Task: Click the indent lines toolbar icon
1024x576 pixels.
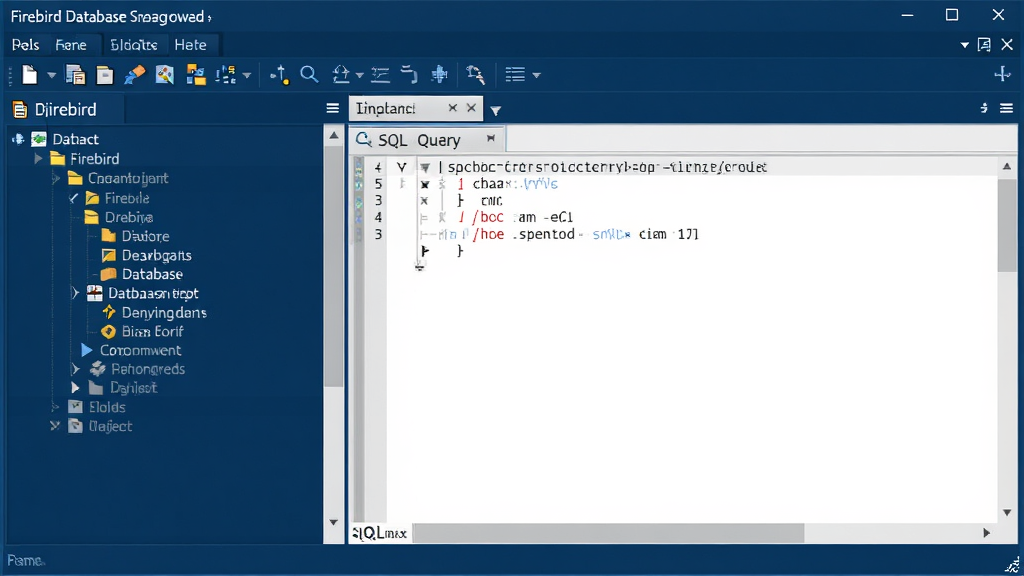Action: click(x=380, y=75)
